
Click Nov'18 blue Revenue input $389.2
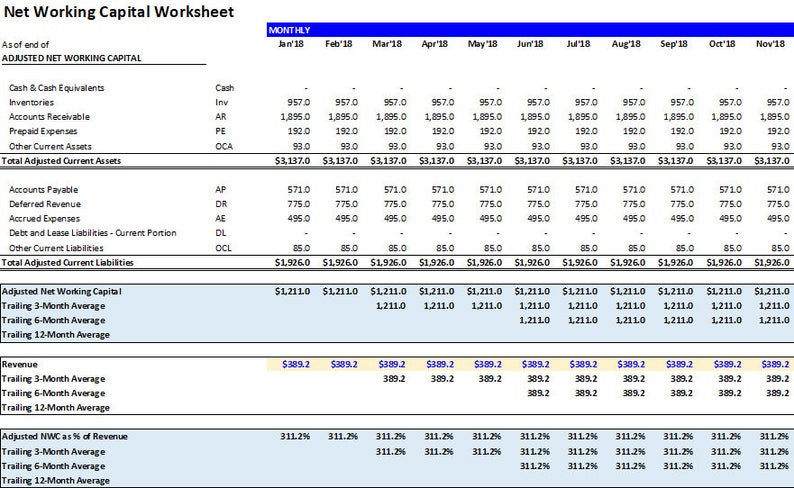click(x=775, y=364)
